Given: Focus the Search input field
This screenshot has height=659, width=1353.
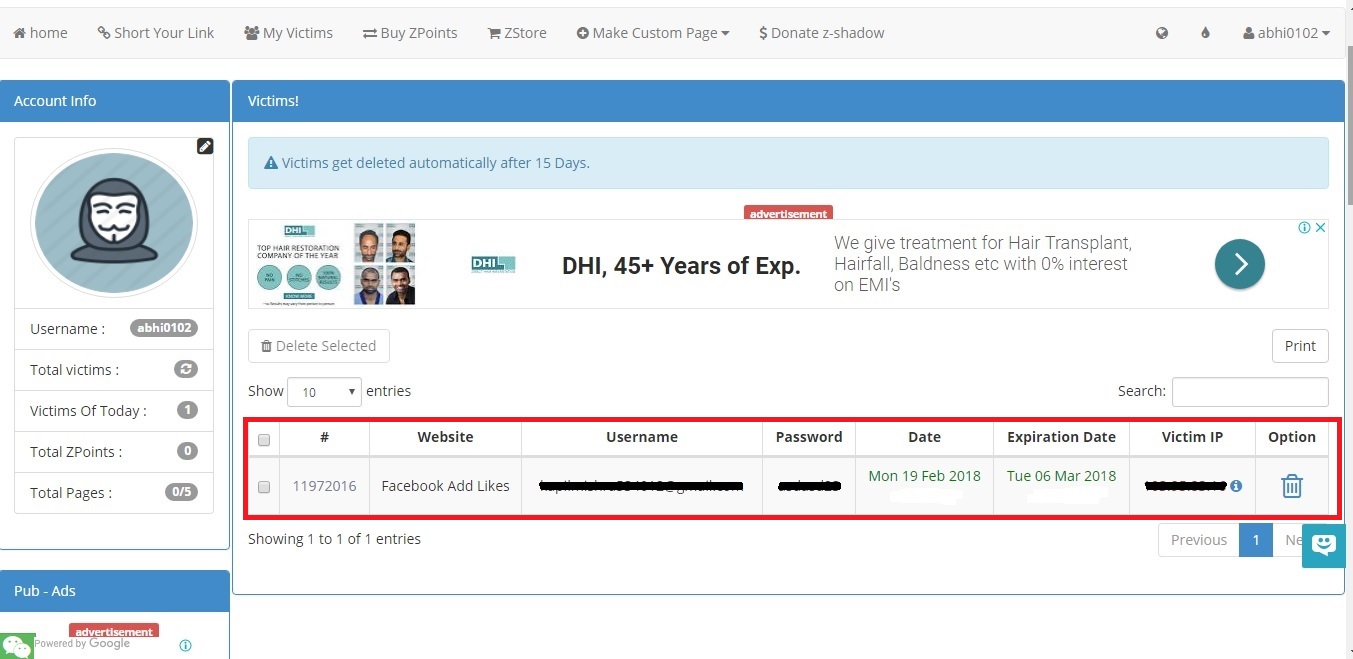Looking at the screenshot, I should 1250,392.
